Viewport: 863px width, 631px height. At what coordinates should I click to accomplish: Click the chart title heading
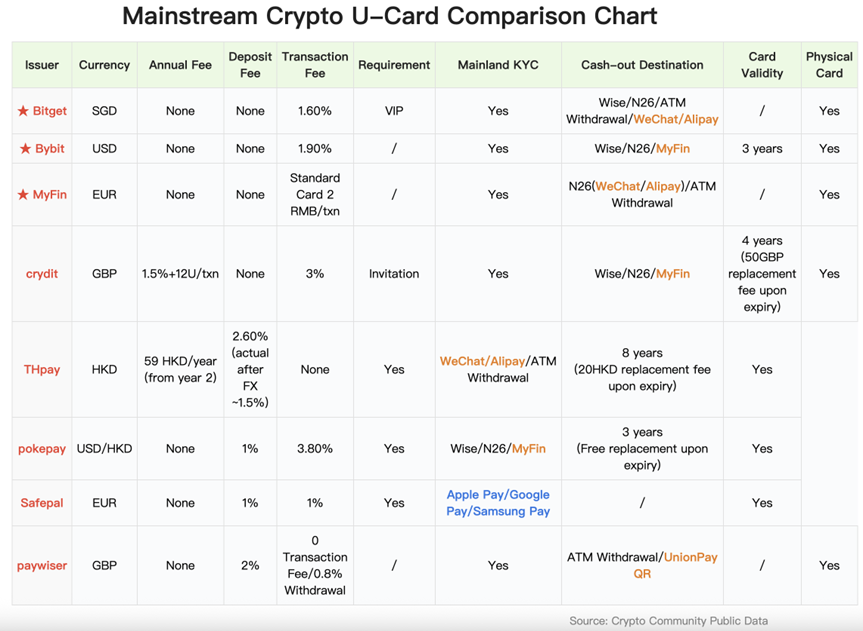[389, 17]
